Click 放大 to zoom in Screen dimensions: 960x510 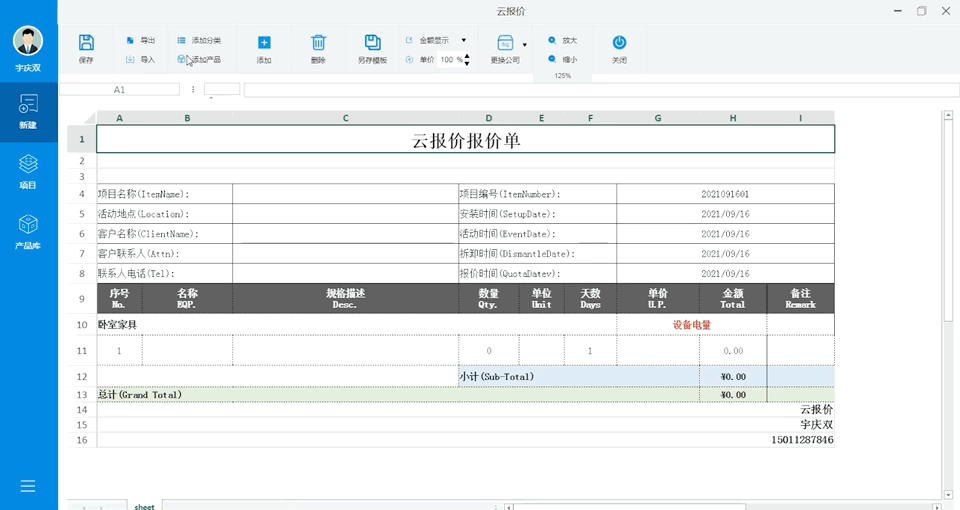(x=563, y=40)
